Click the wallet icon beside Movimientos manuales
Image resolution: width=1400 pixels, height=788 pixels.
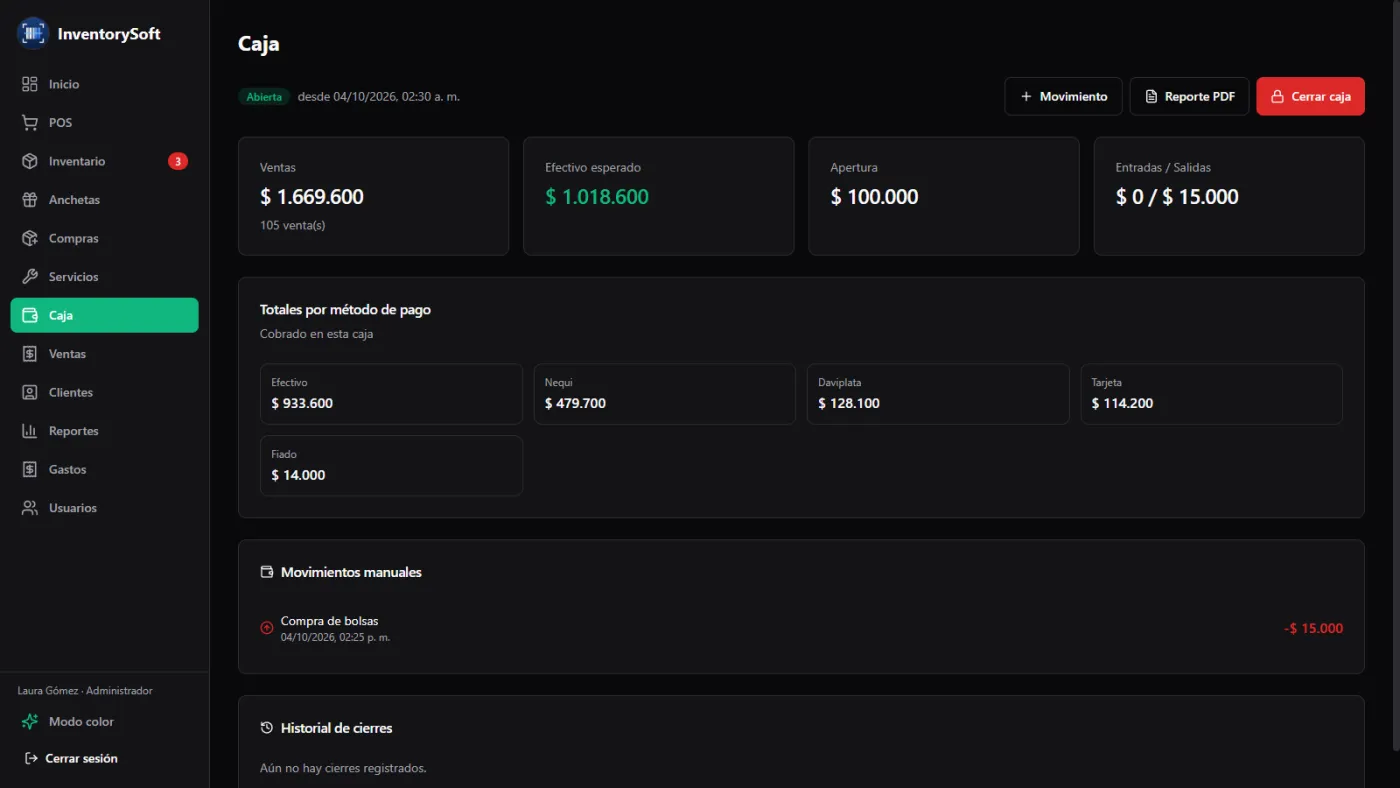(267, 572)
